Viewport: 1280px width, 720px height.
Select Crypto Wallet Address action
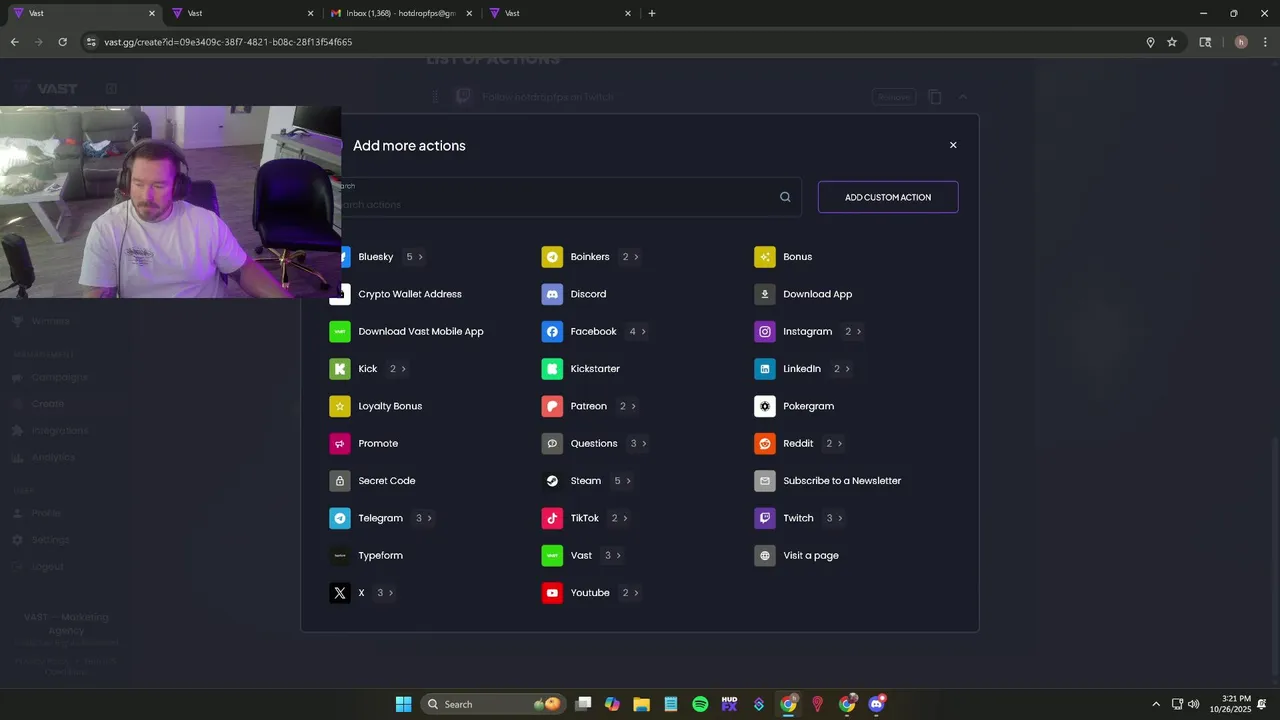[410, 294]
